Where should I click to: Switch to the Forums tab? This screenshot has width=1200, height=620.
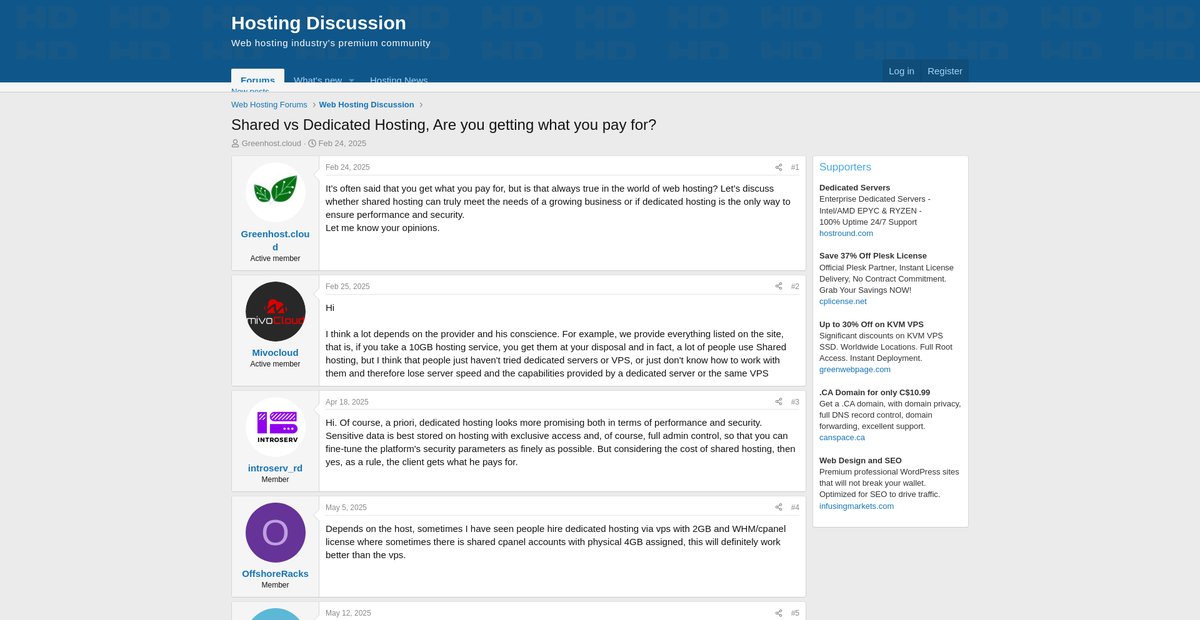[258, 80]
